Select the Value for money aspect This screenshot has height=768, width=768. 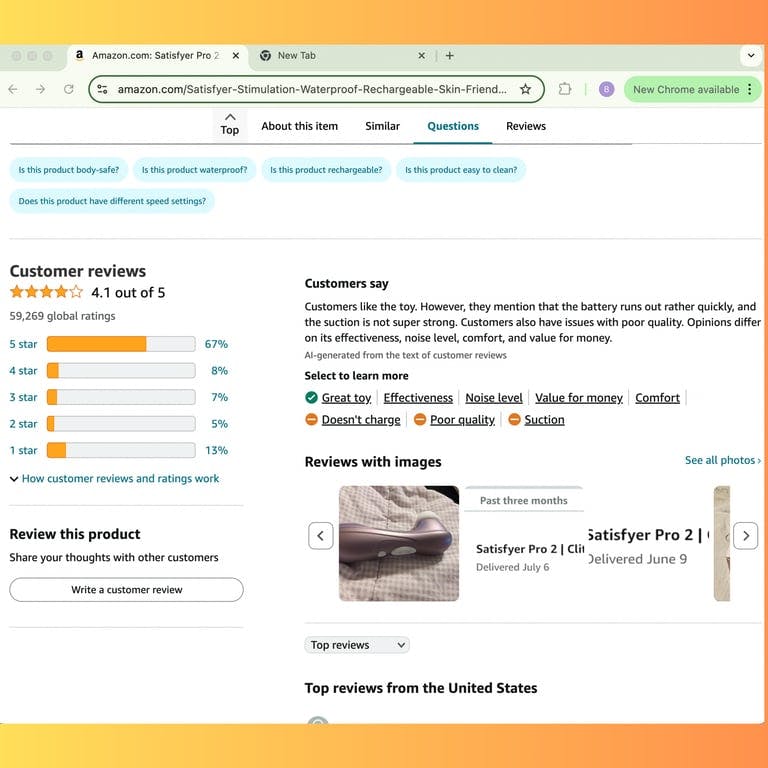(578, 398)
